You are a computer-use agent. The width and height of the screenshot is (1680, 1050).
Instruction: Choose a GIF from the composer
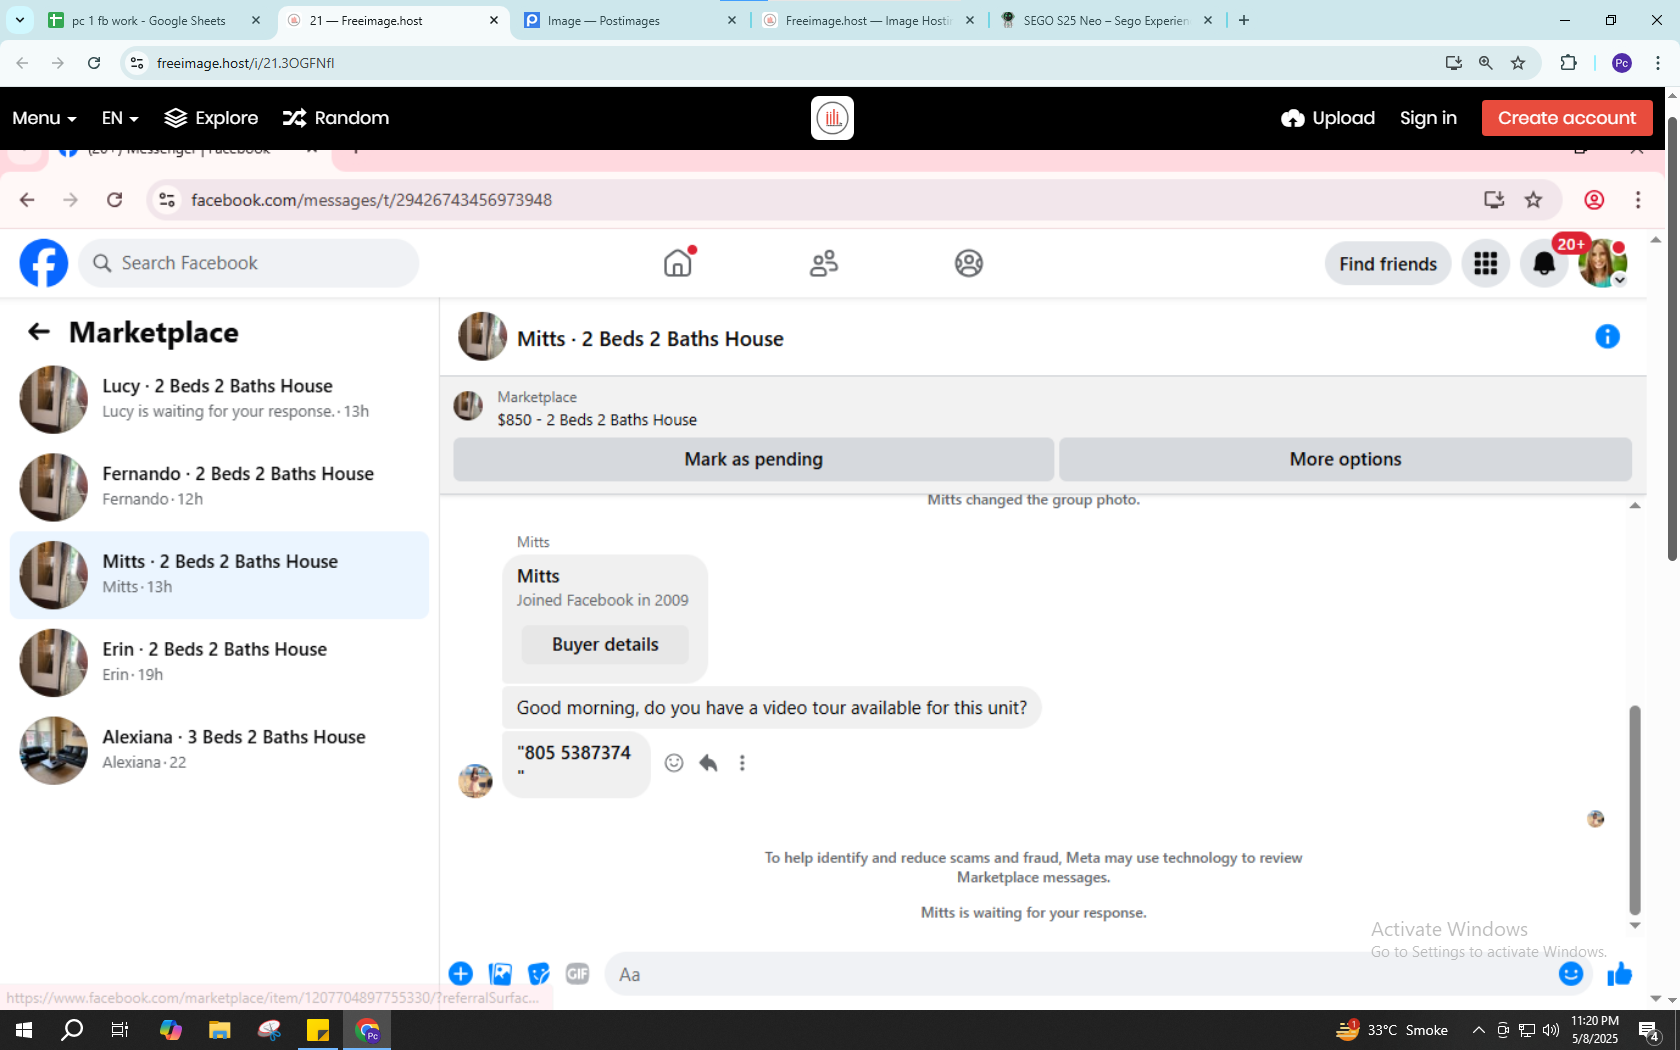click(577, 974)
